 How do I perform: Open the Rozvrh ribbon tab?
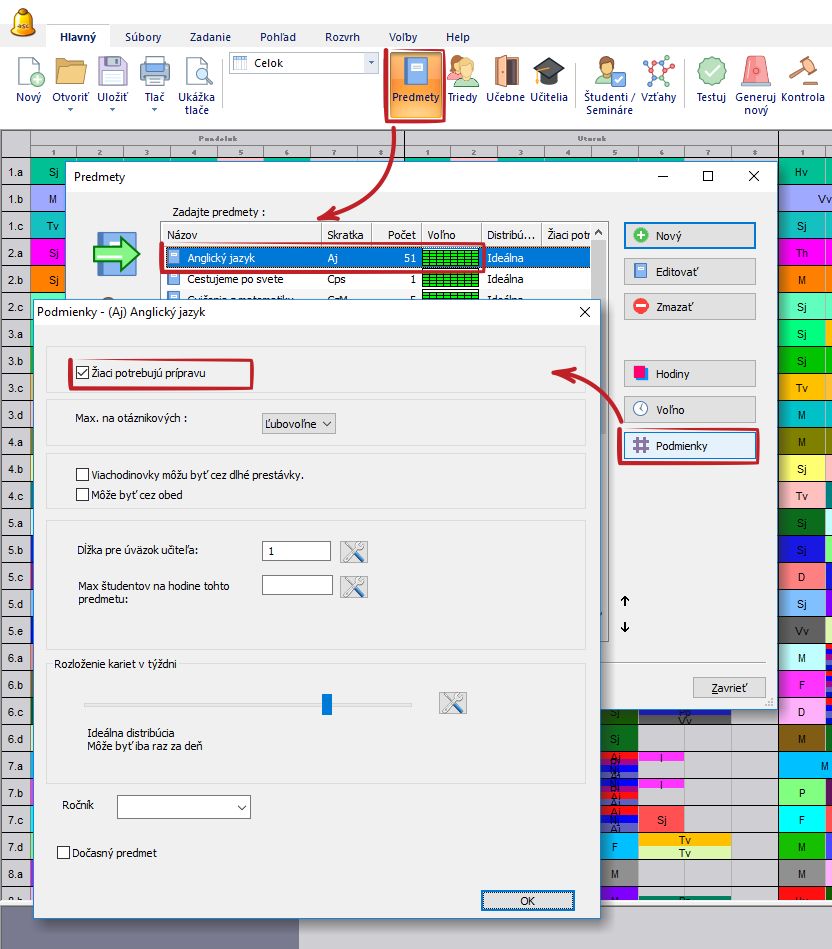342,37
